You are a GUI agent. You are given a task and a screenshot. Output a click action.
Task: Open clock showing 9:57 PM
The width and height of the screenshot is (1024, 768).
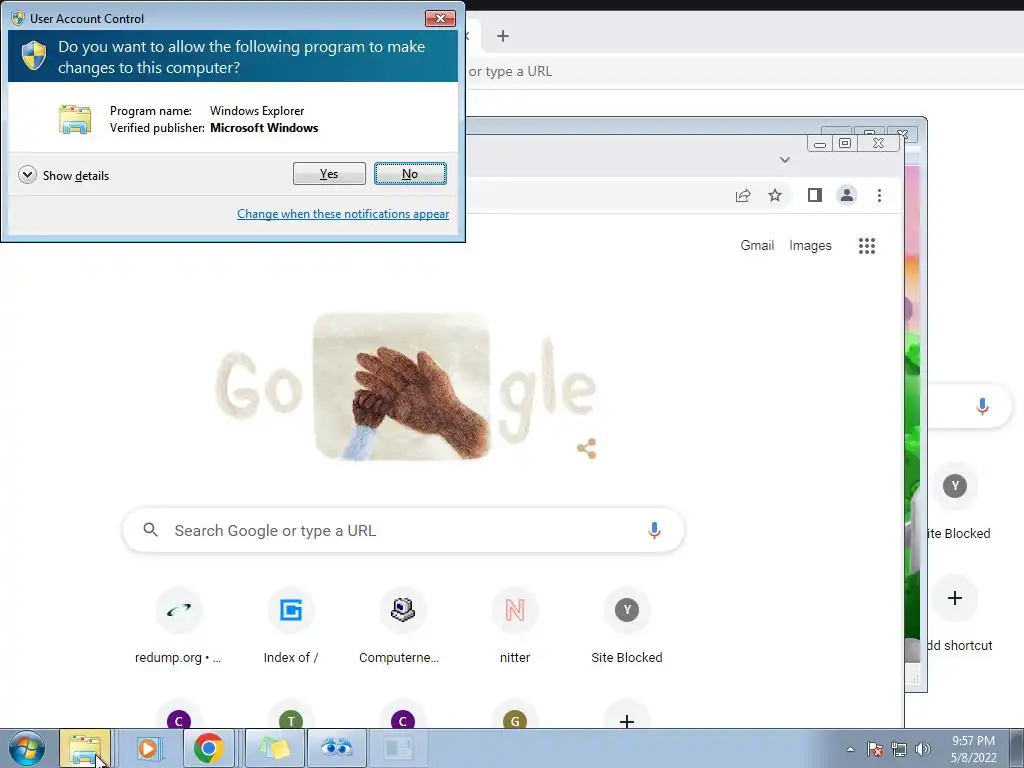973,748
